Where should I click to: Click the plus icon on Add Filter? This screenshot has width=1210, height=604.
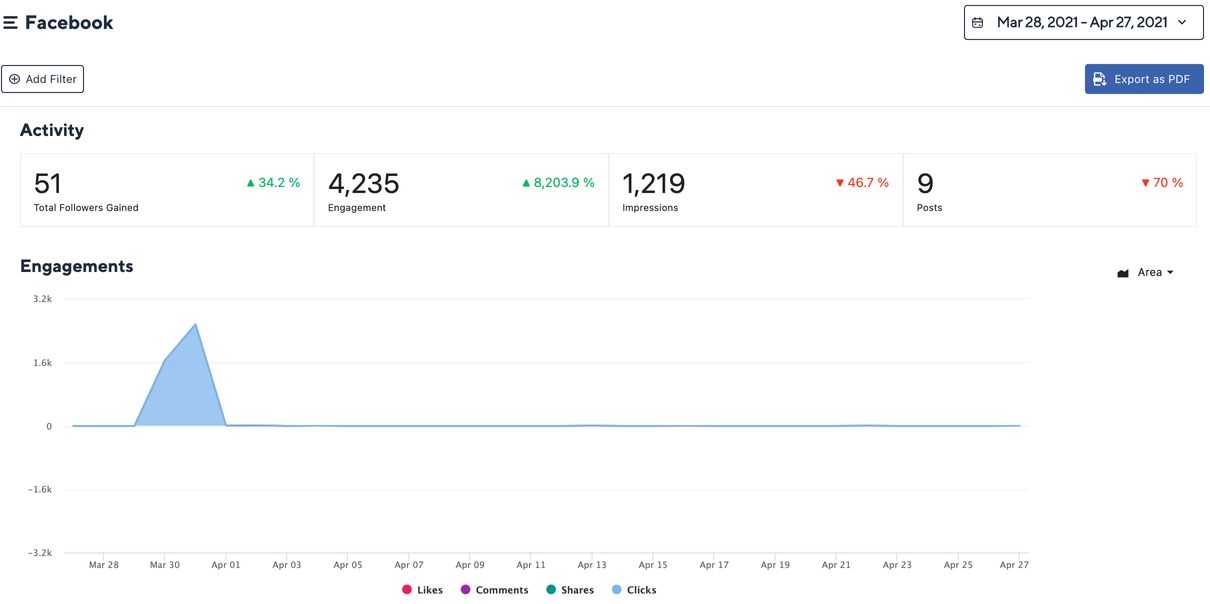pyautogui.click(x=13, y=78)
